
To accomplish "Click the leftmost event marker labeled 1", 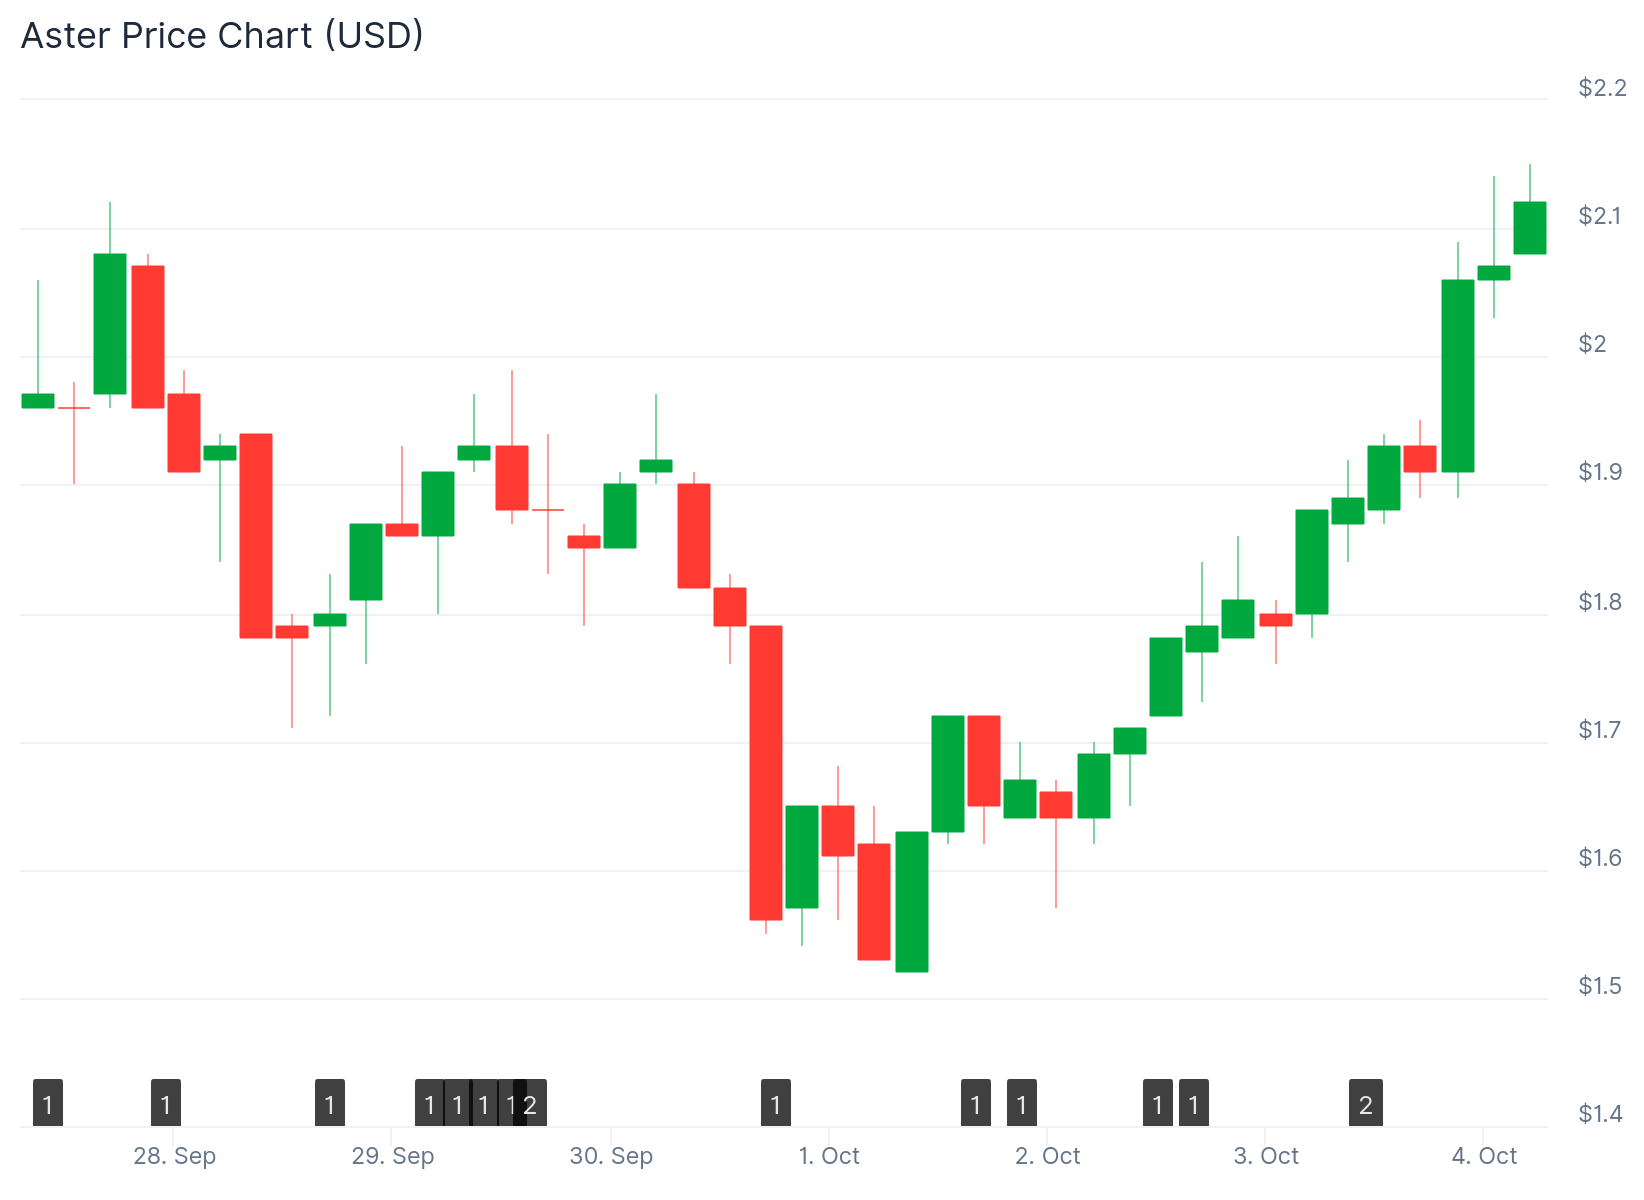I will pyautogui.click(x=48, y=1104).
